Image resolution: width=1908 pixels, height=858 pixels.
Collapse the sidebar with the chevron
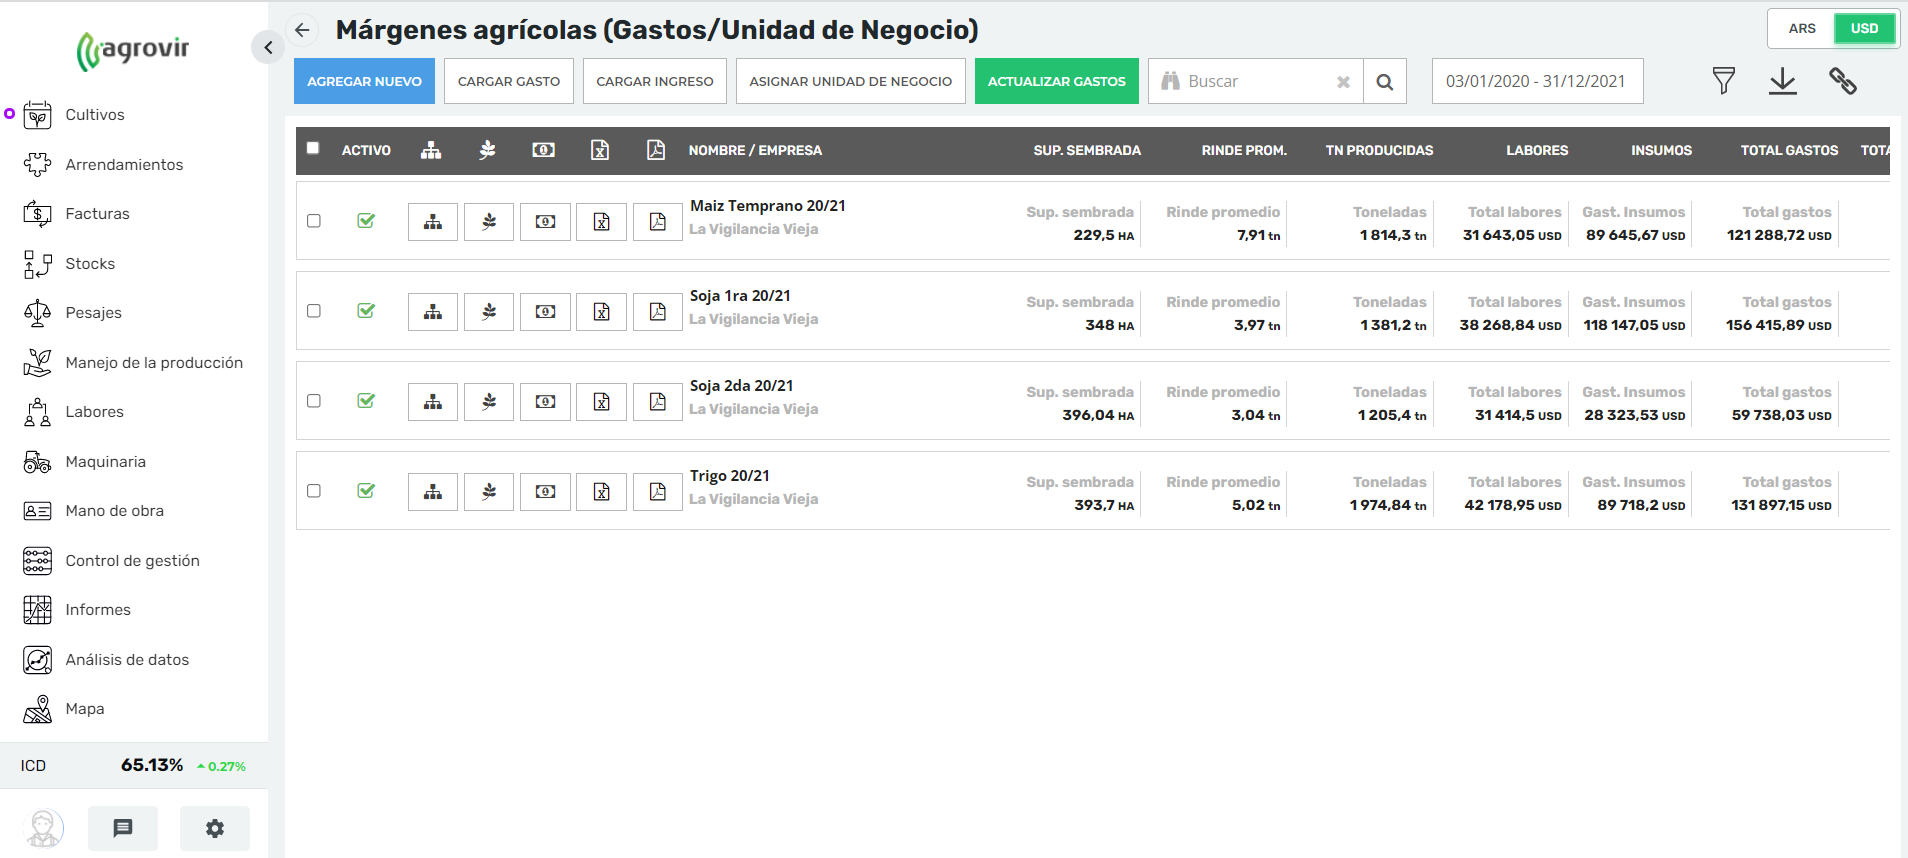[x=268, y=47]
